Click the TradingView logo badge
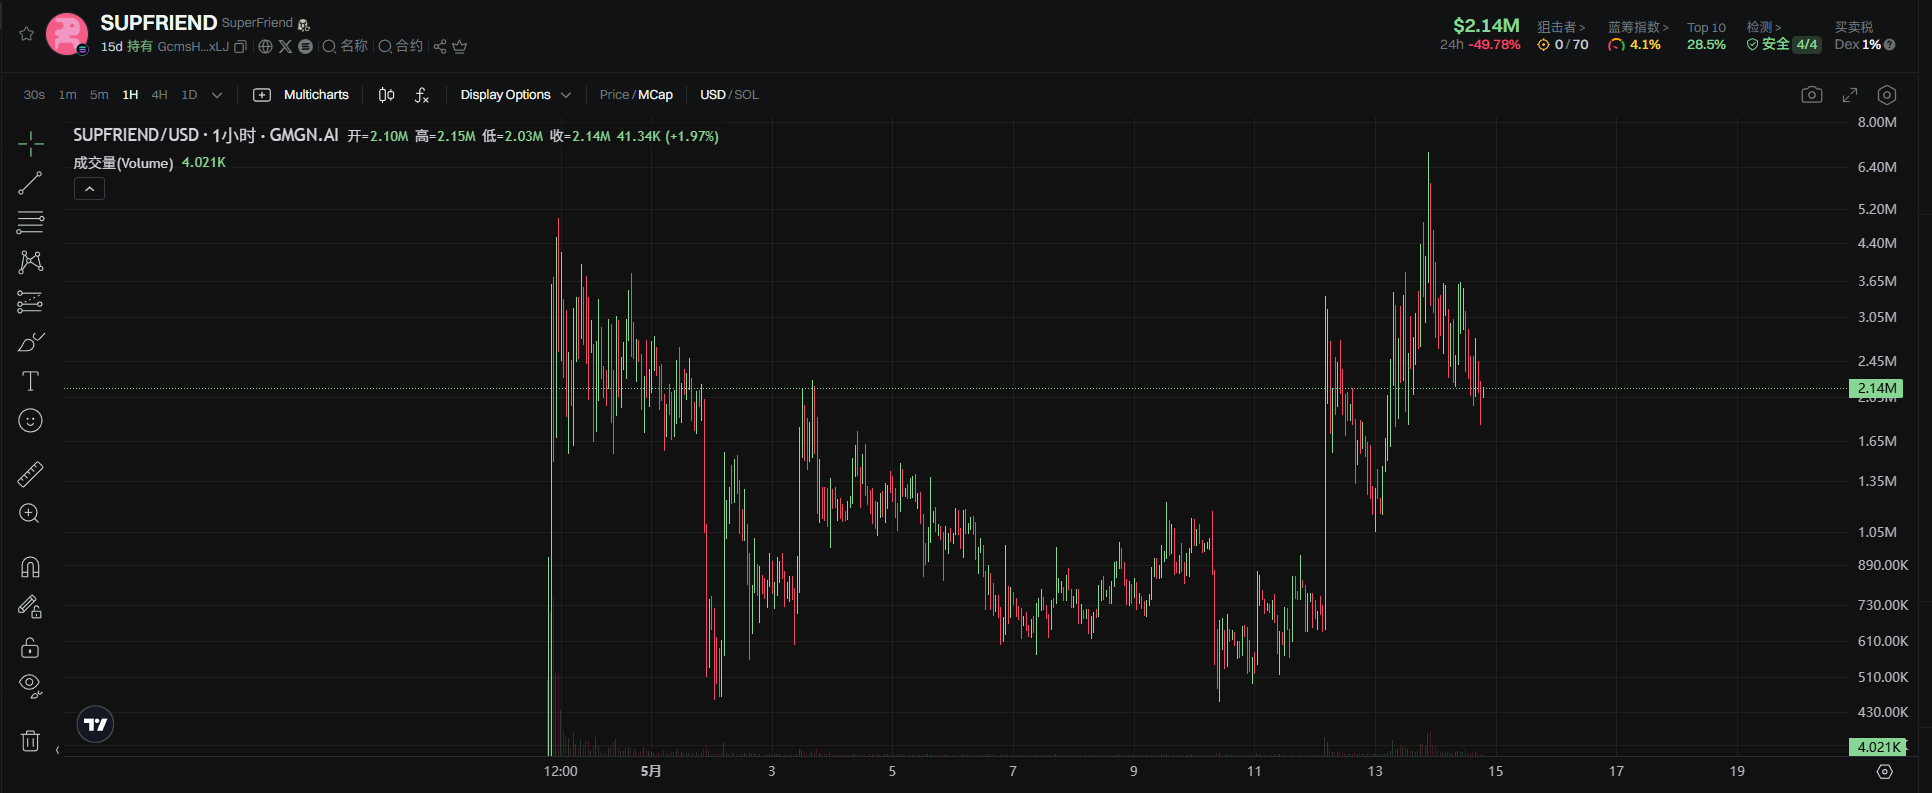The image size is (1932, 793). (x=96, y=724)
